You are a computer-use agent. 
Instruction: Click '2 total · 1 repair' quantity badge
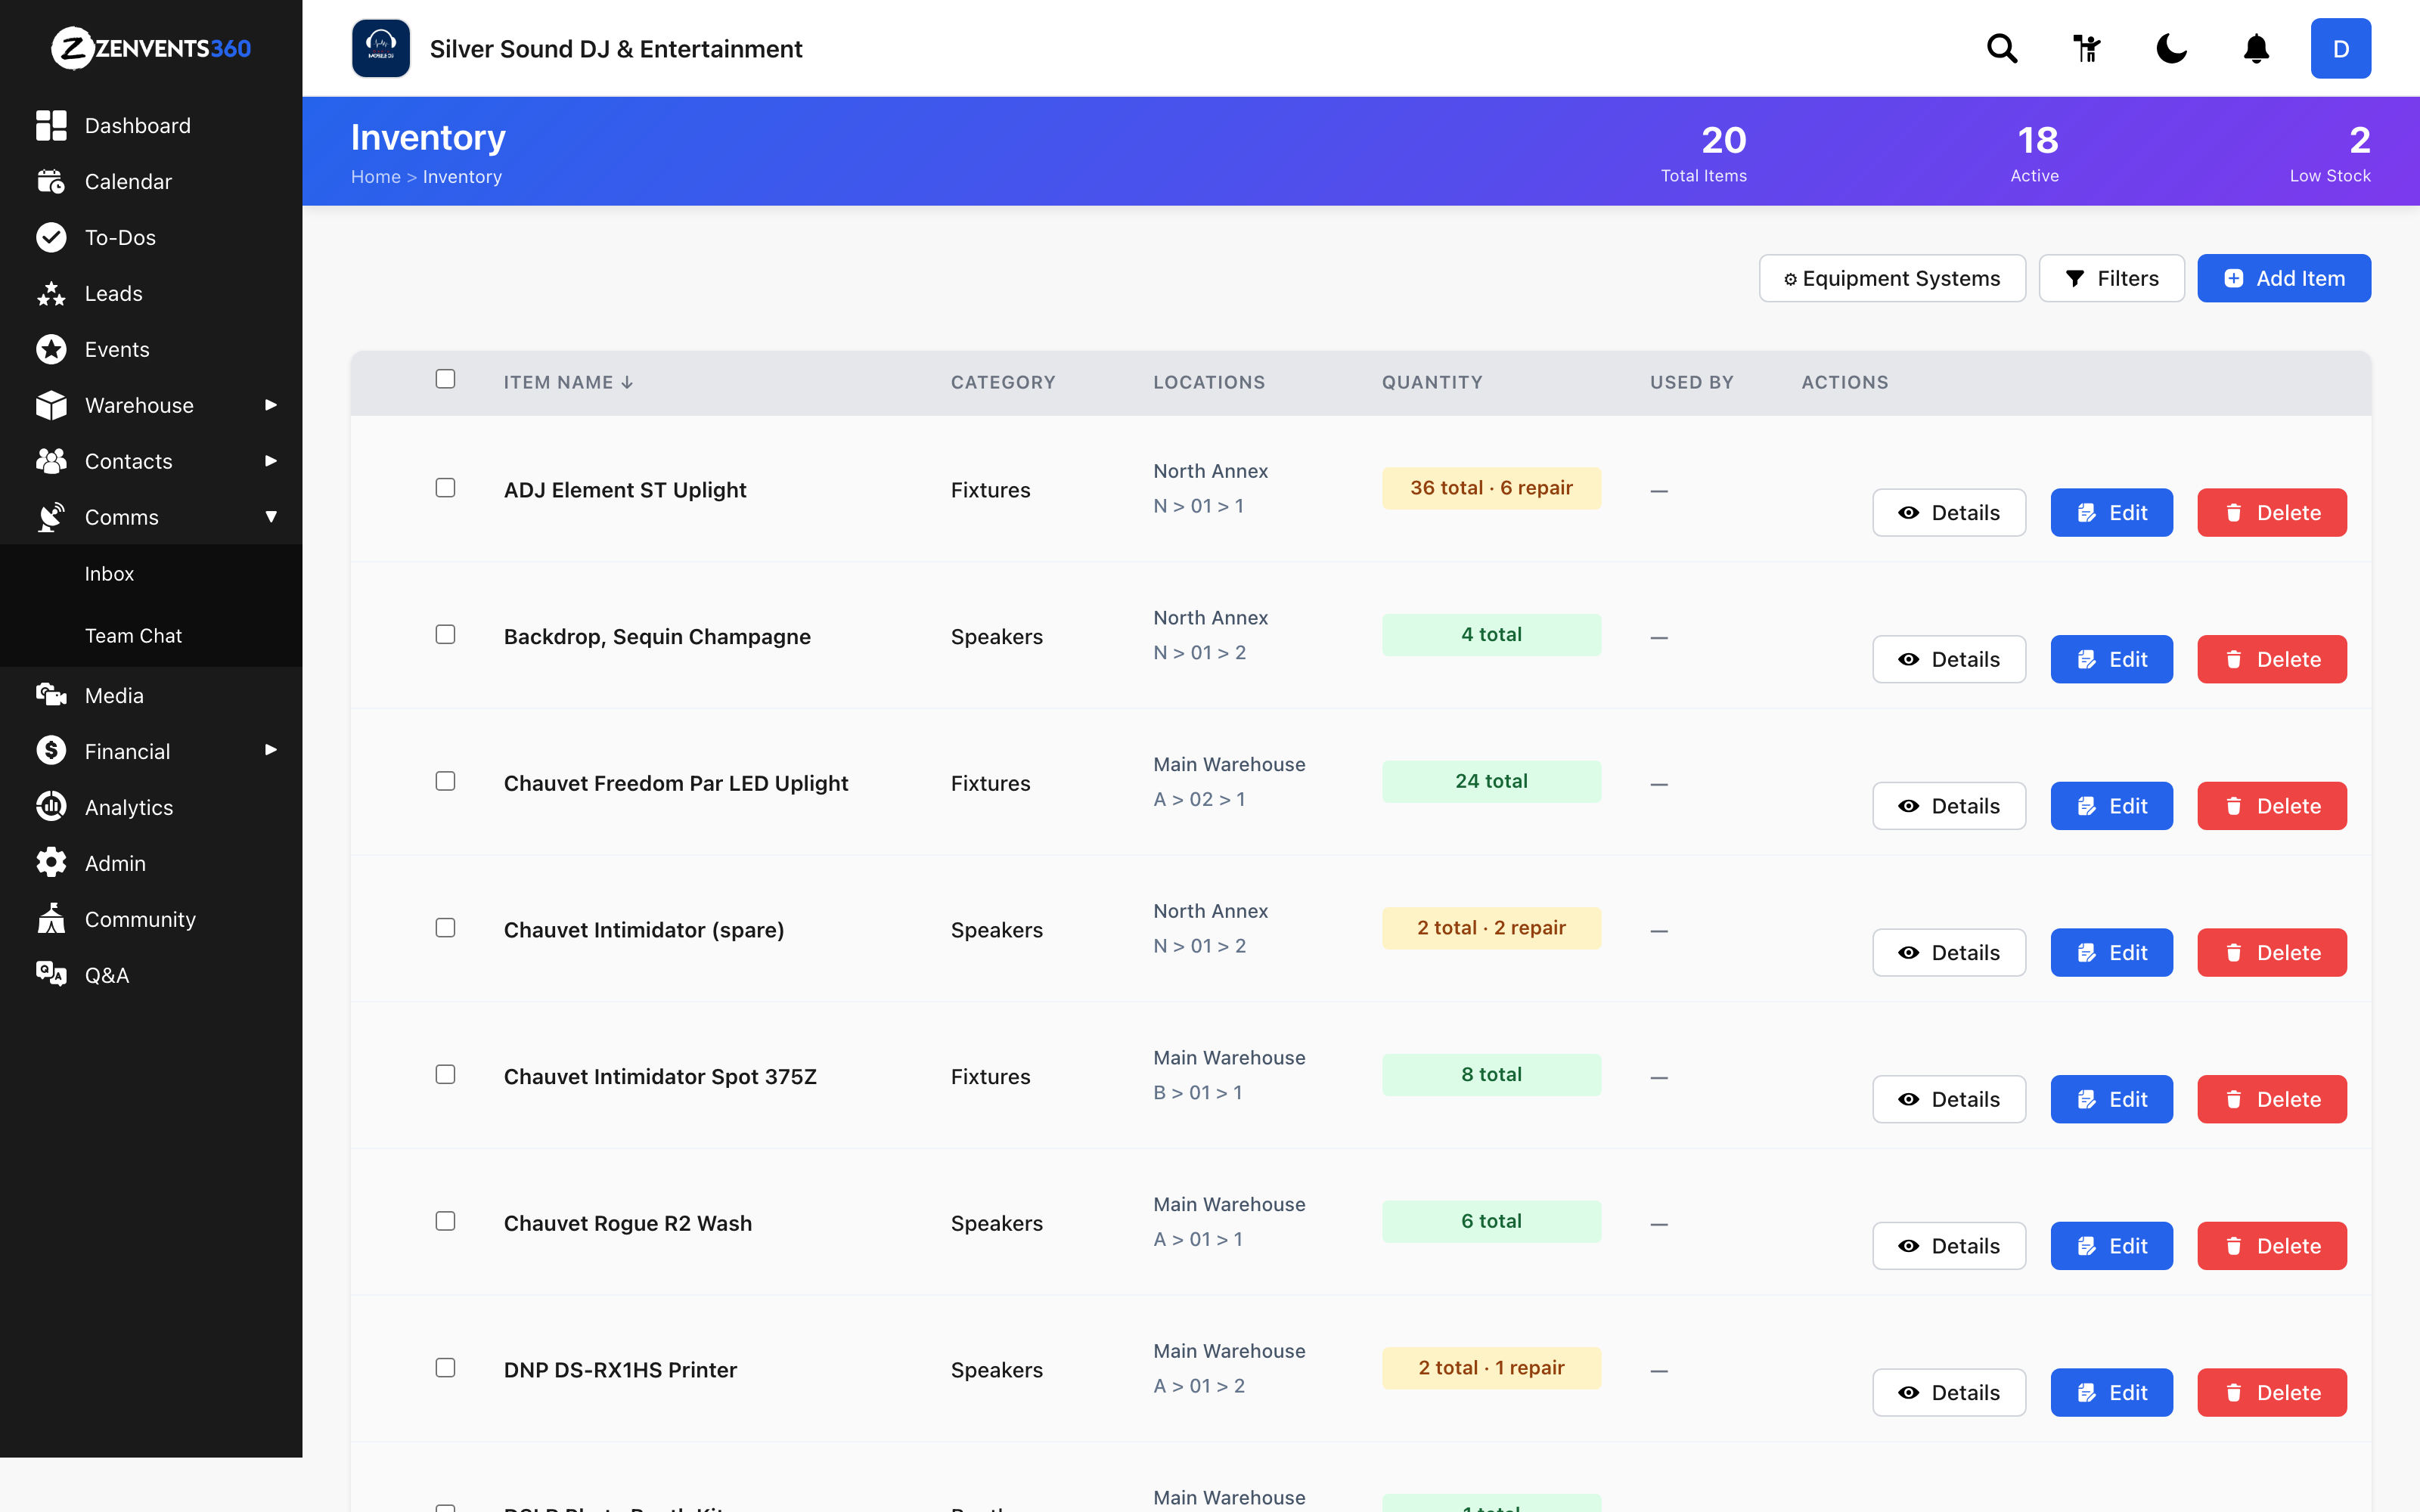coord(1491,1368)
